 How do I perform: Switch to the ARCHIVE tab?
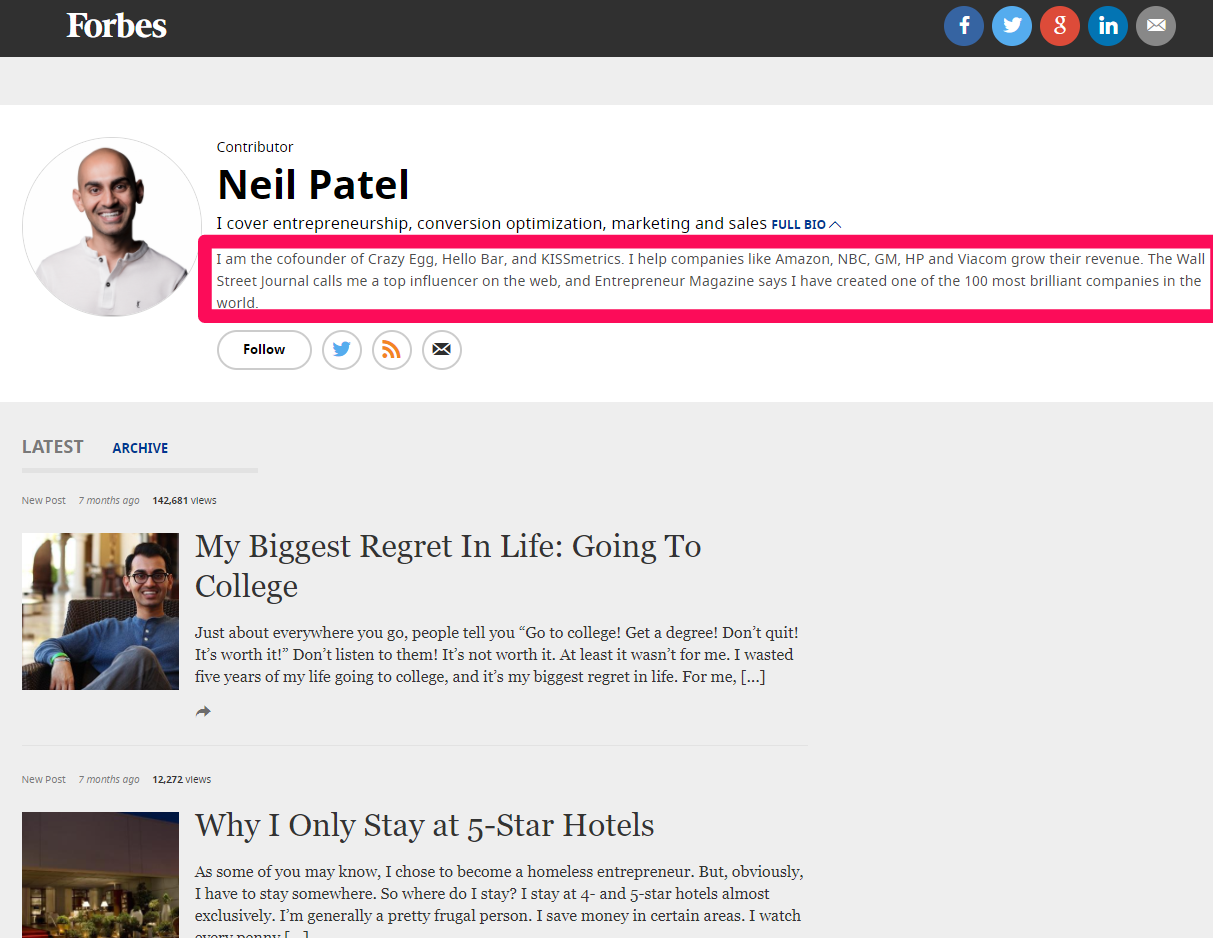pos(140,448)
